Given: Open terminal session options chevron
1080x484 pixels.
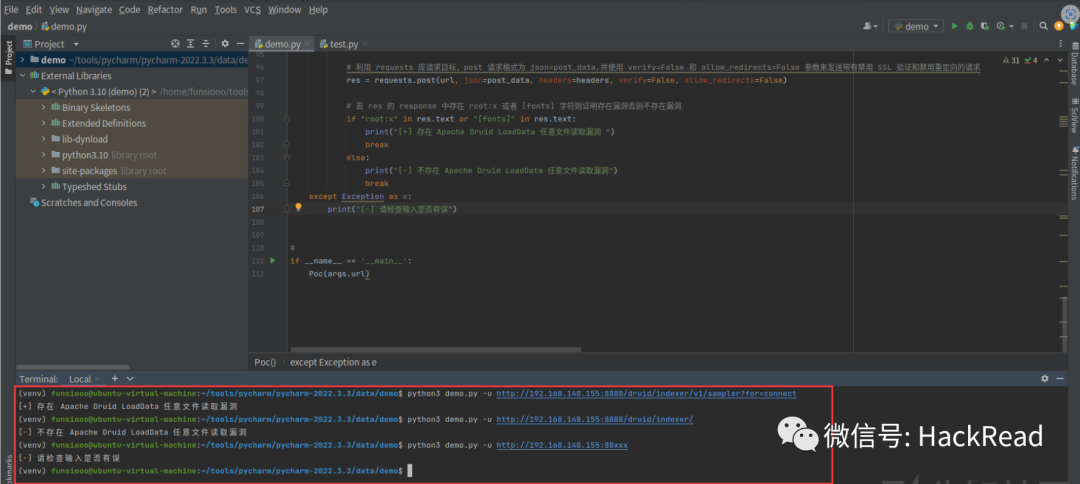Looking at the screenshot, I should pyautogui.click(x=130, y=379).
